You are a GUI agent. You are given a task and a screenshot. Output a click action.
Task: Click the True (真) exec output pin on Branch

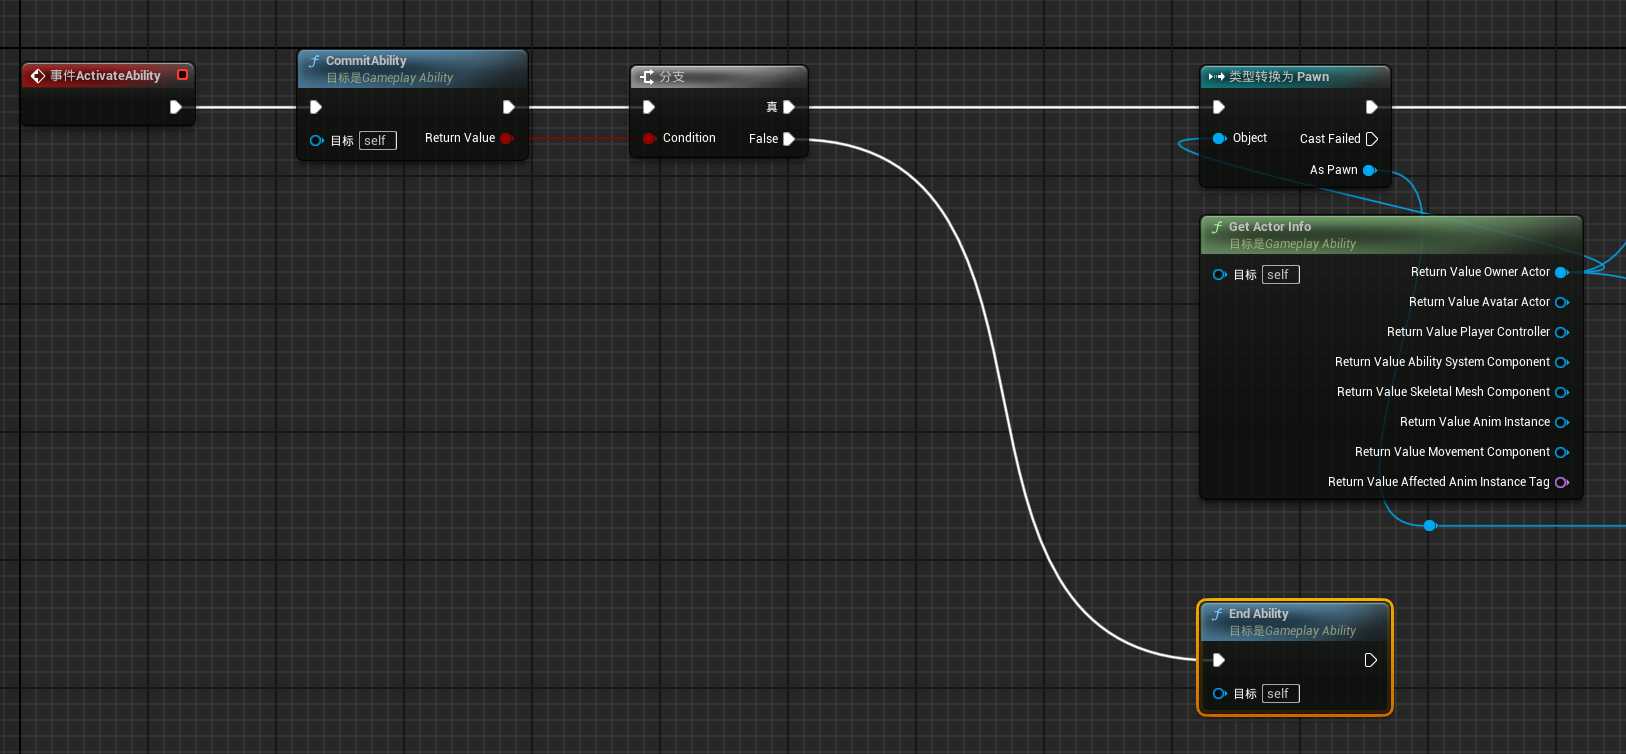789,107
